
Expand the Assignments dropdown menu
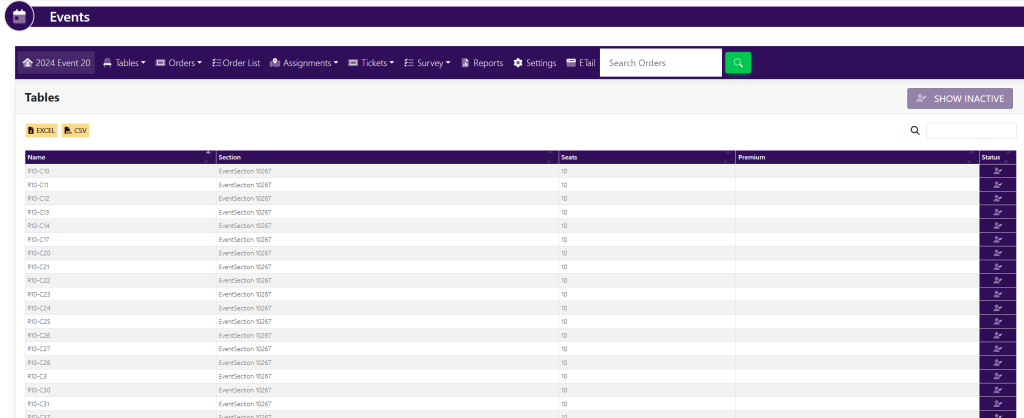coord(304,63)
